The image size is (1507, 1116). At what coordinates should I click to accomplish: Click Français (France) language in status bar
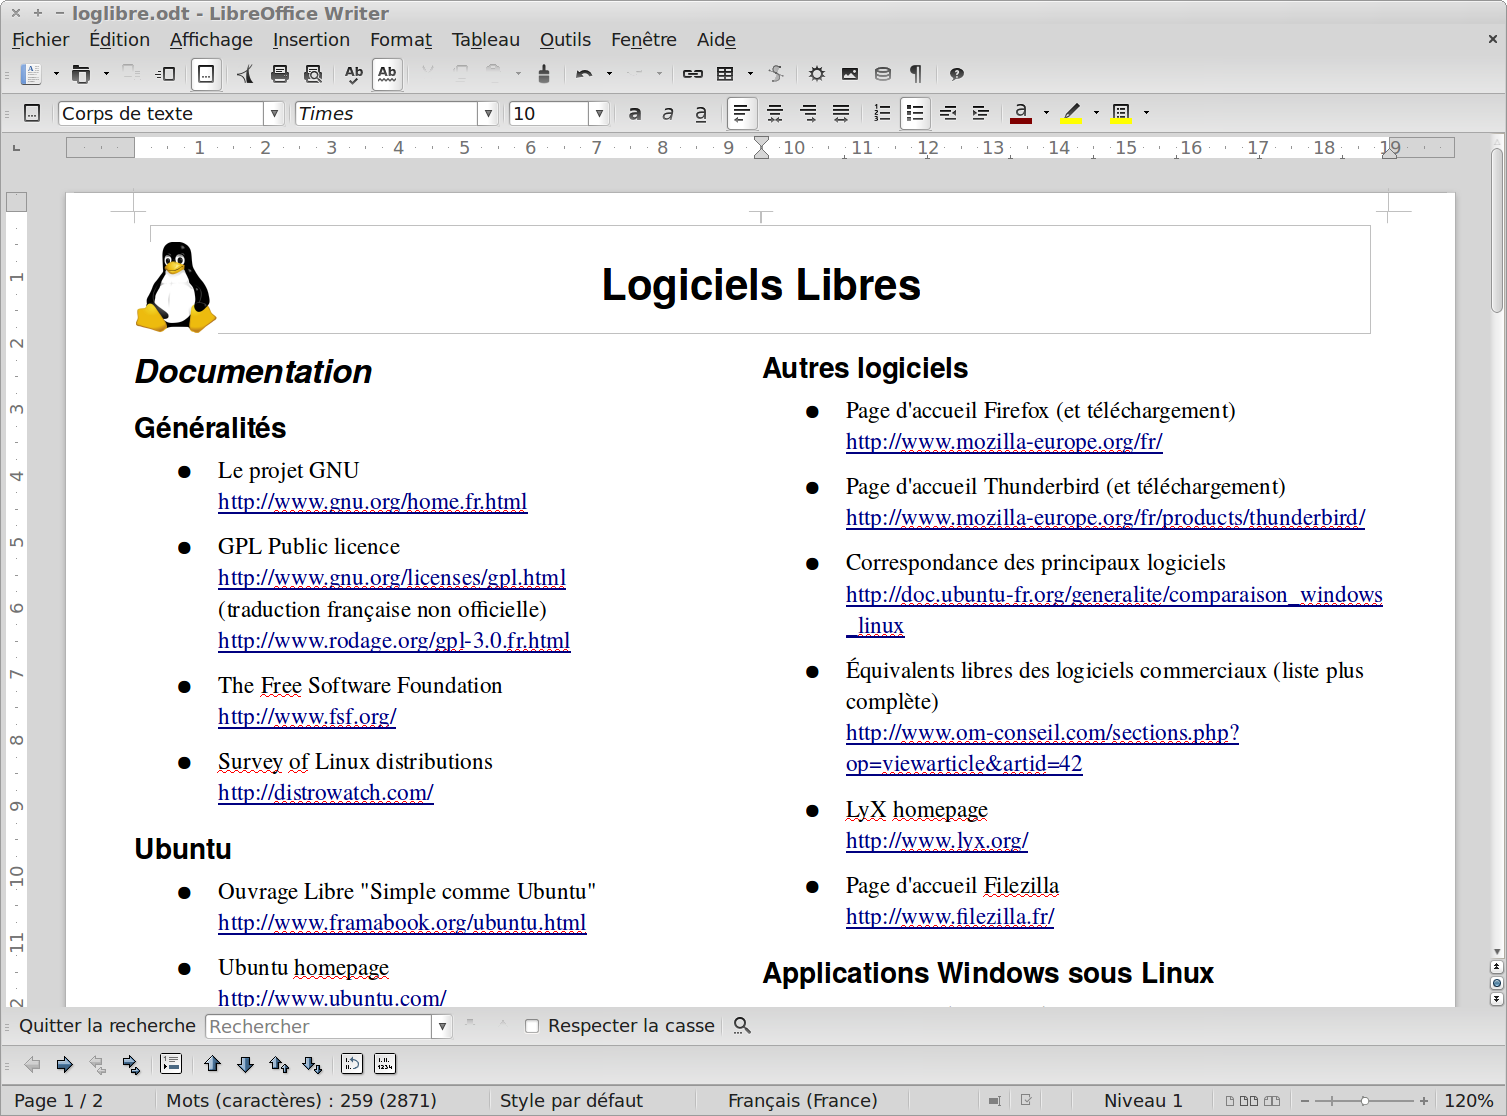[x=802, y=1101]
